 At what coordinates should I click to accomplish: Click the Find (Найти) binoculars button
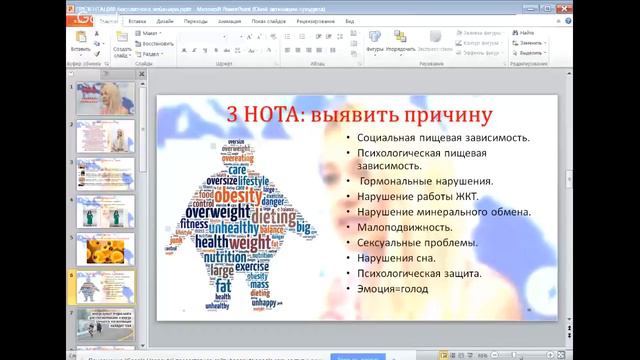(523, 33)
